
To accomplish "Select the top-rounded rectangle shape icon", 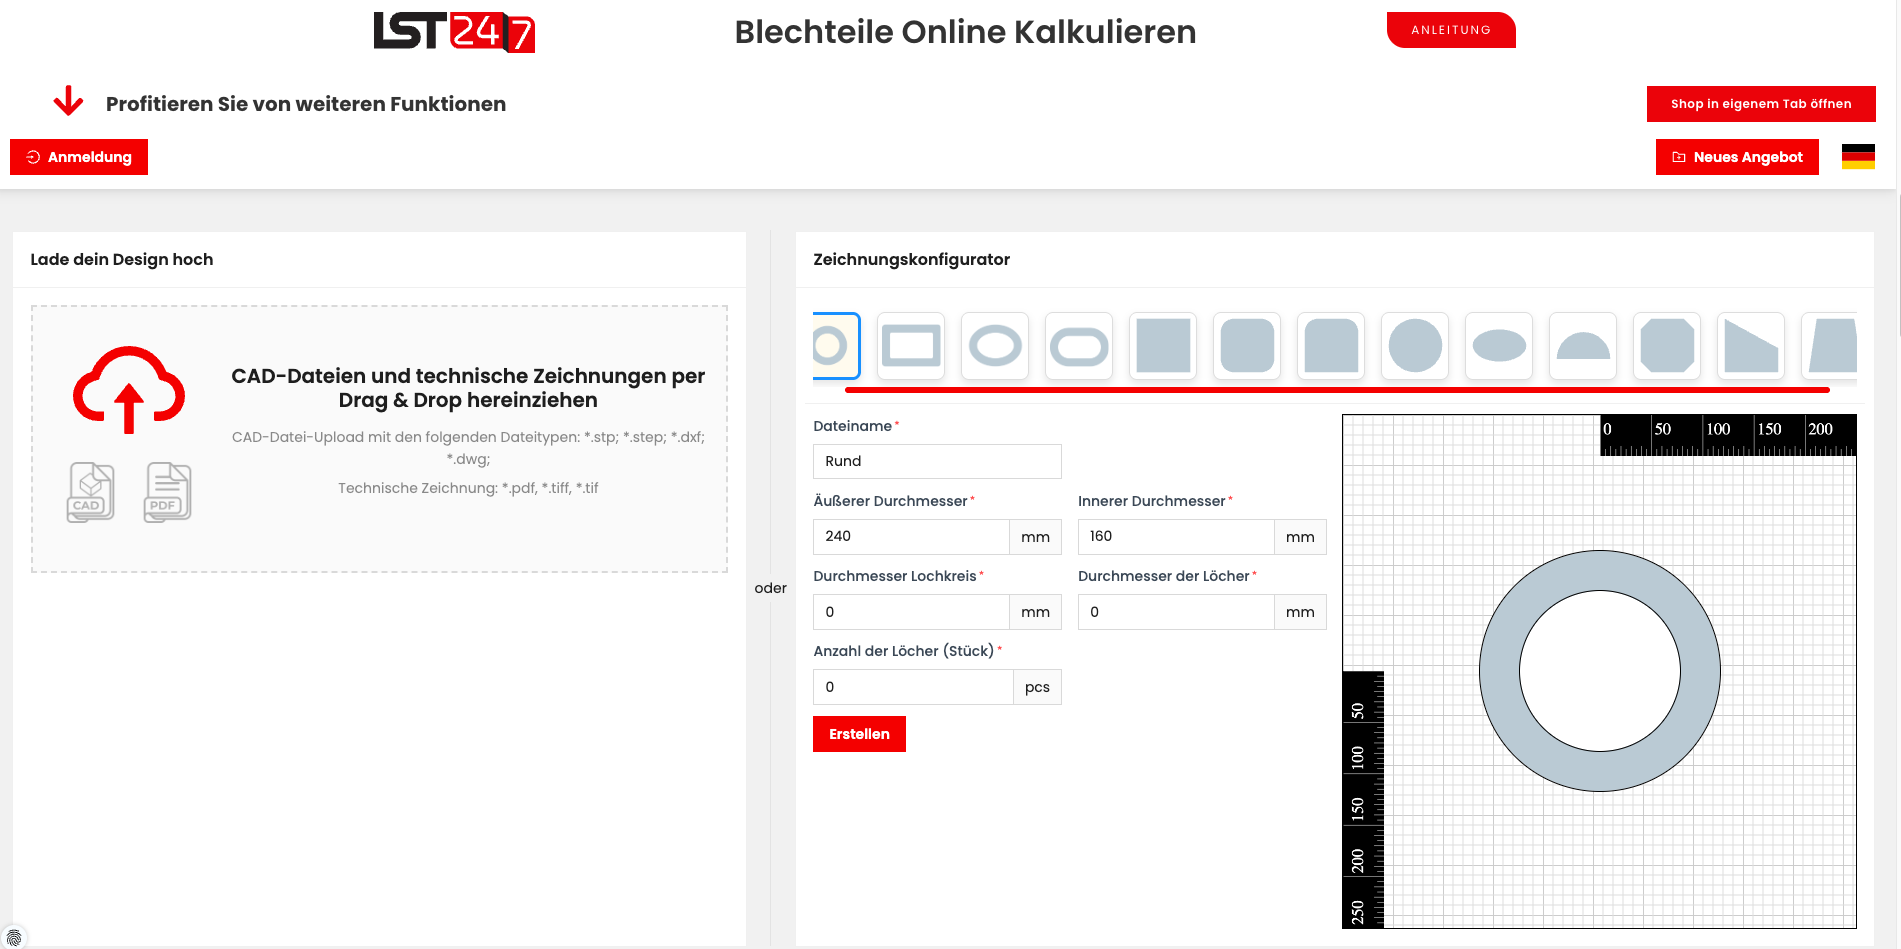I will coord(1331,346).
